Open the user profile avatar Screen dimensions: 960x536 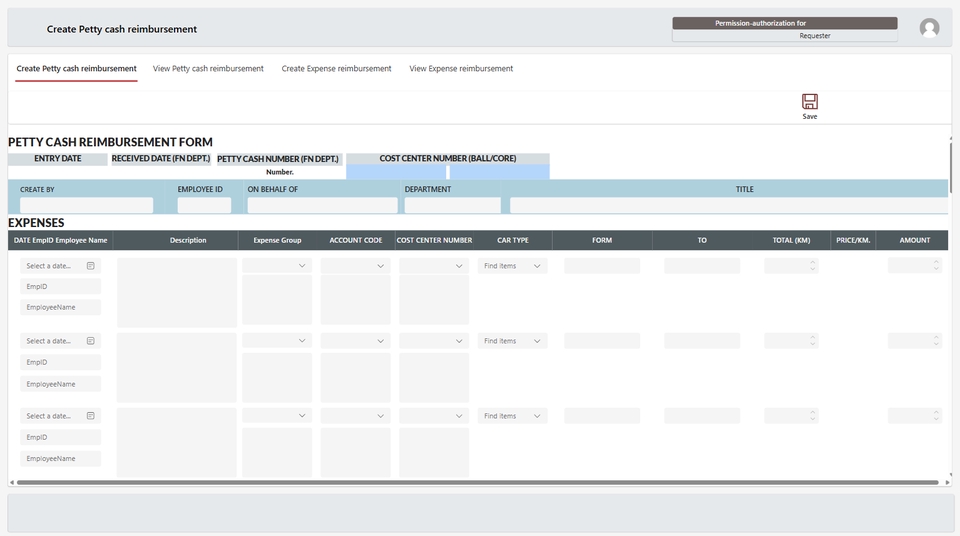[929, 28]
